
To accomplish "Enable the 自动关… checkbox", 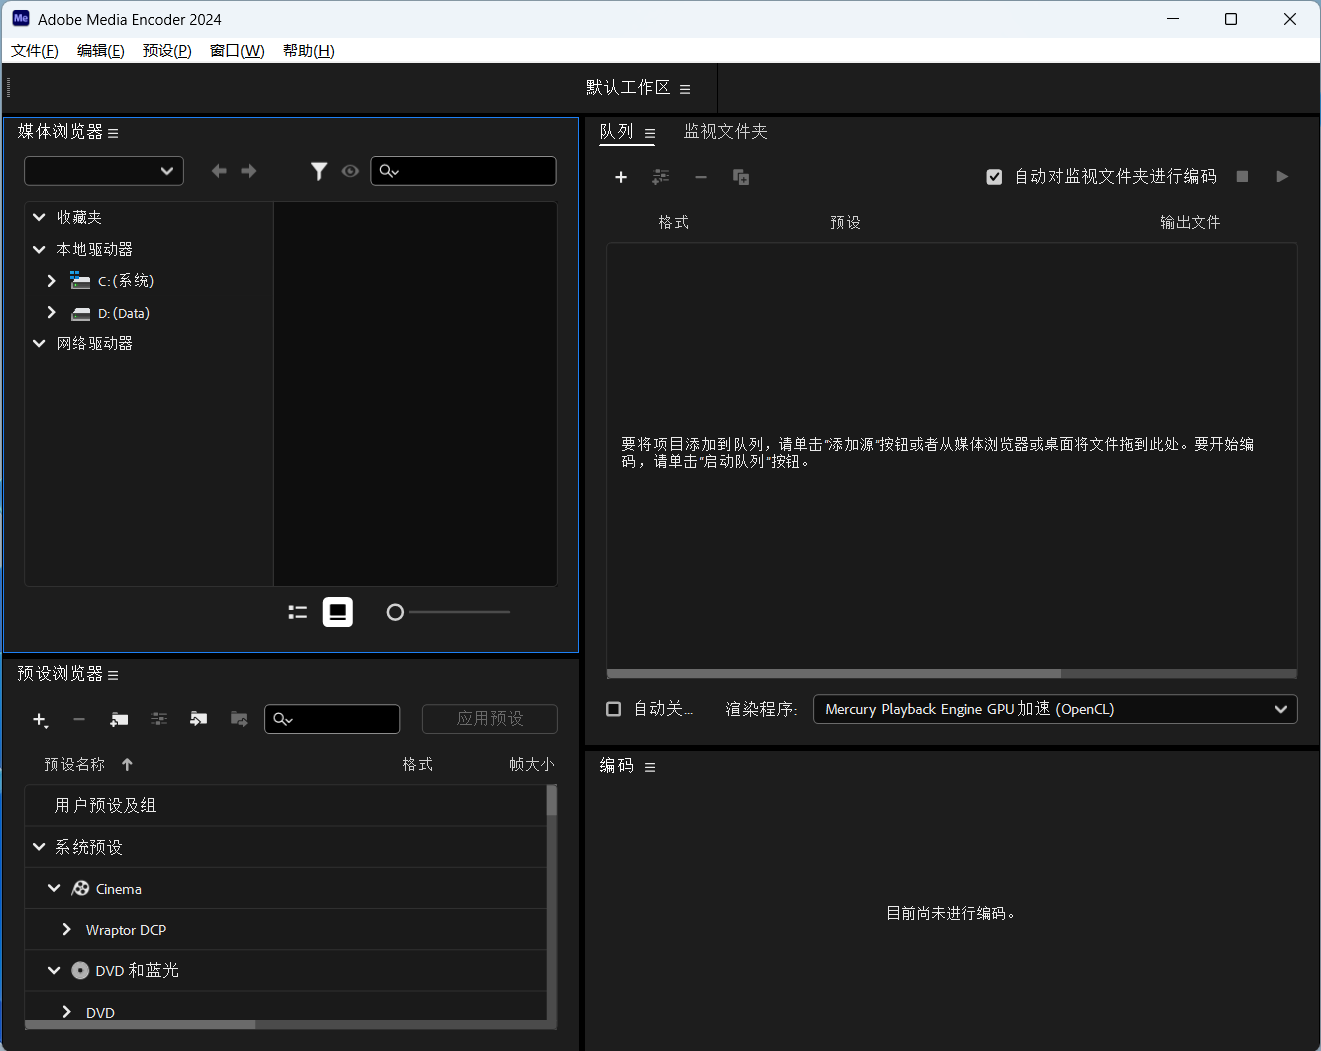I will (614, 709).
